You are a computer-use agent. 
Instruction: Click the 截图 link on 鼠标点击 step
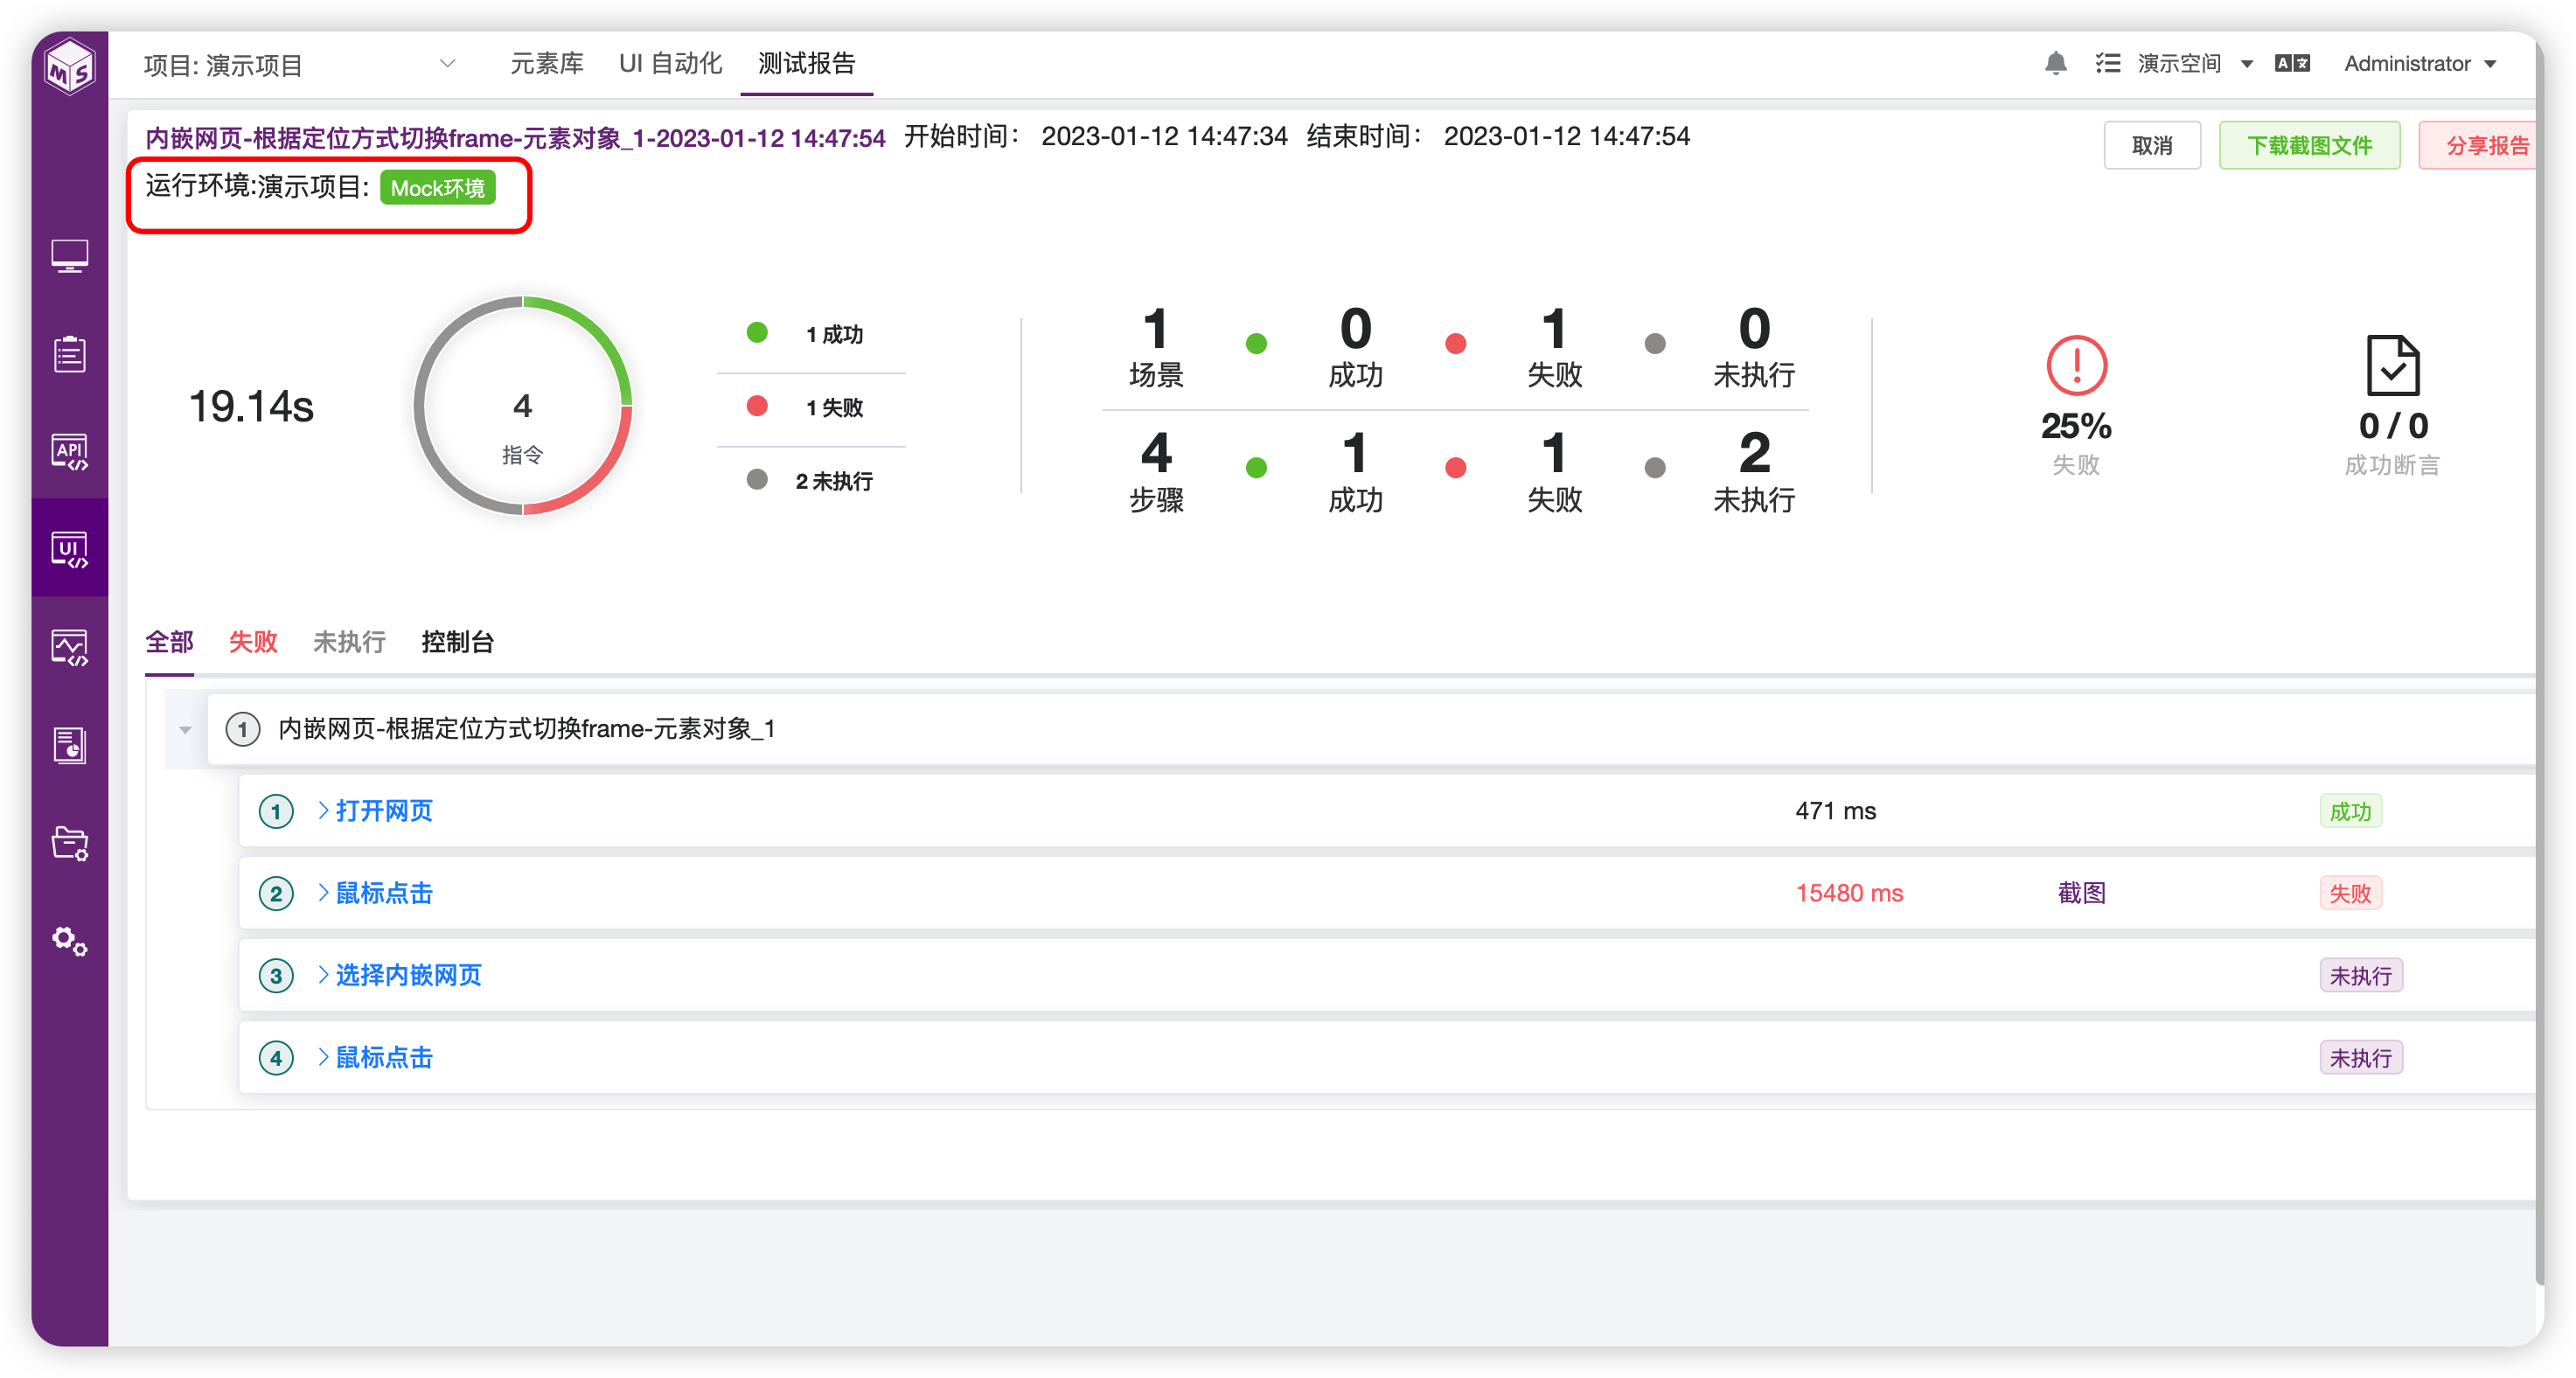point(2083,893)
